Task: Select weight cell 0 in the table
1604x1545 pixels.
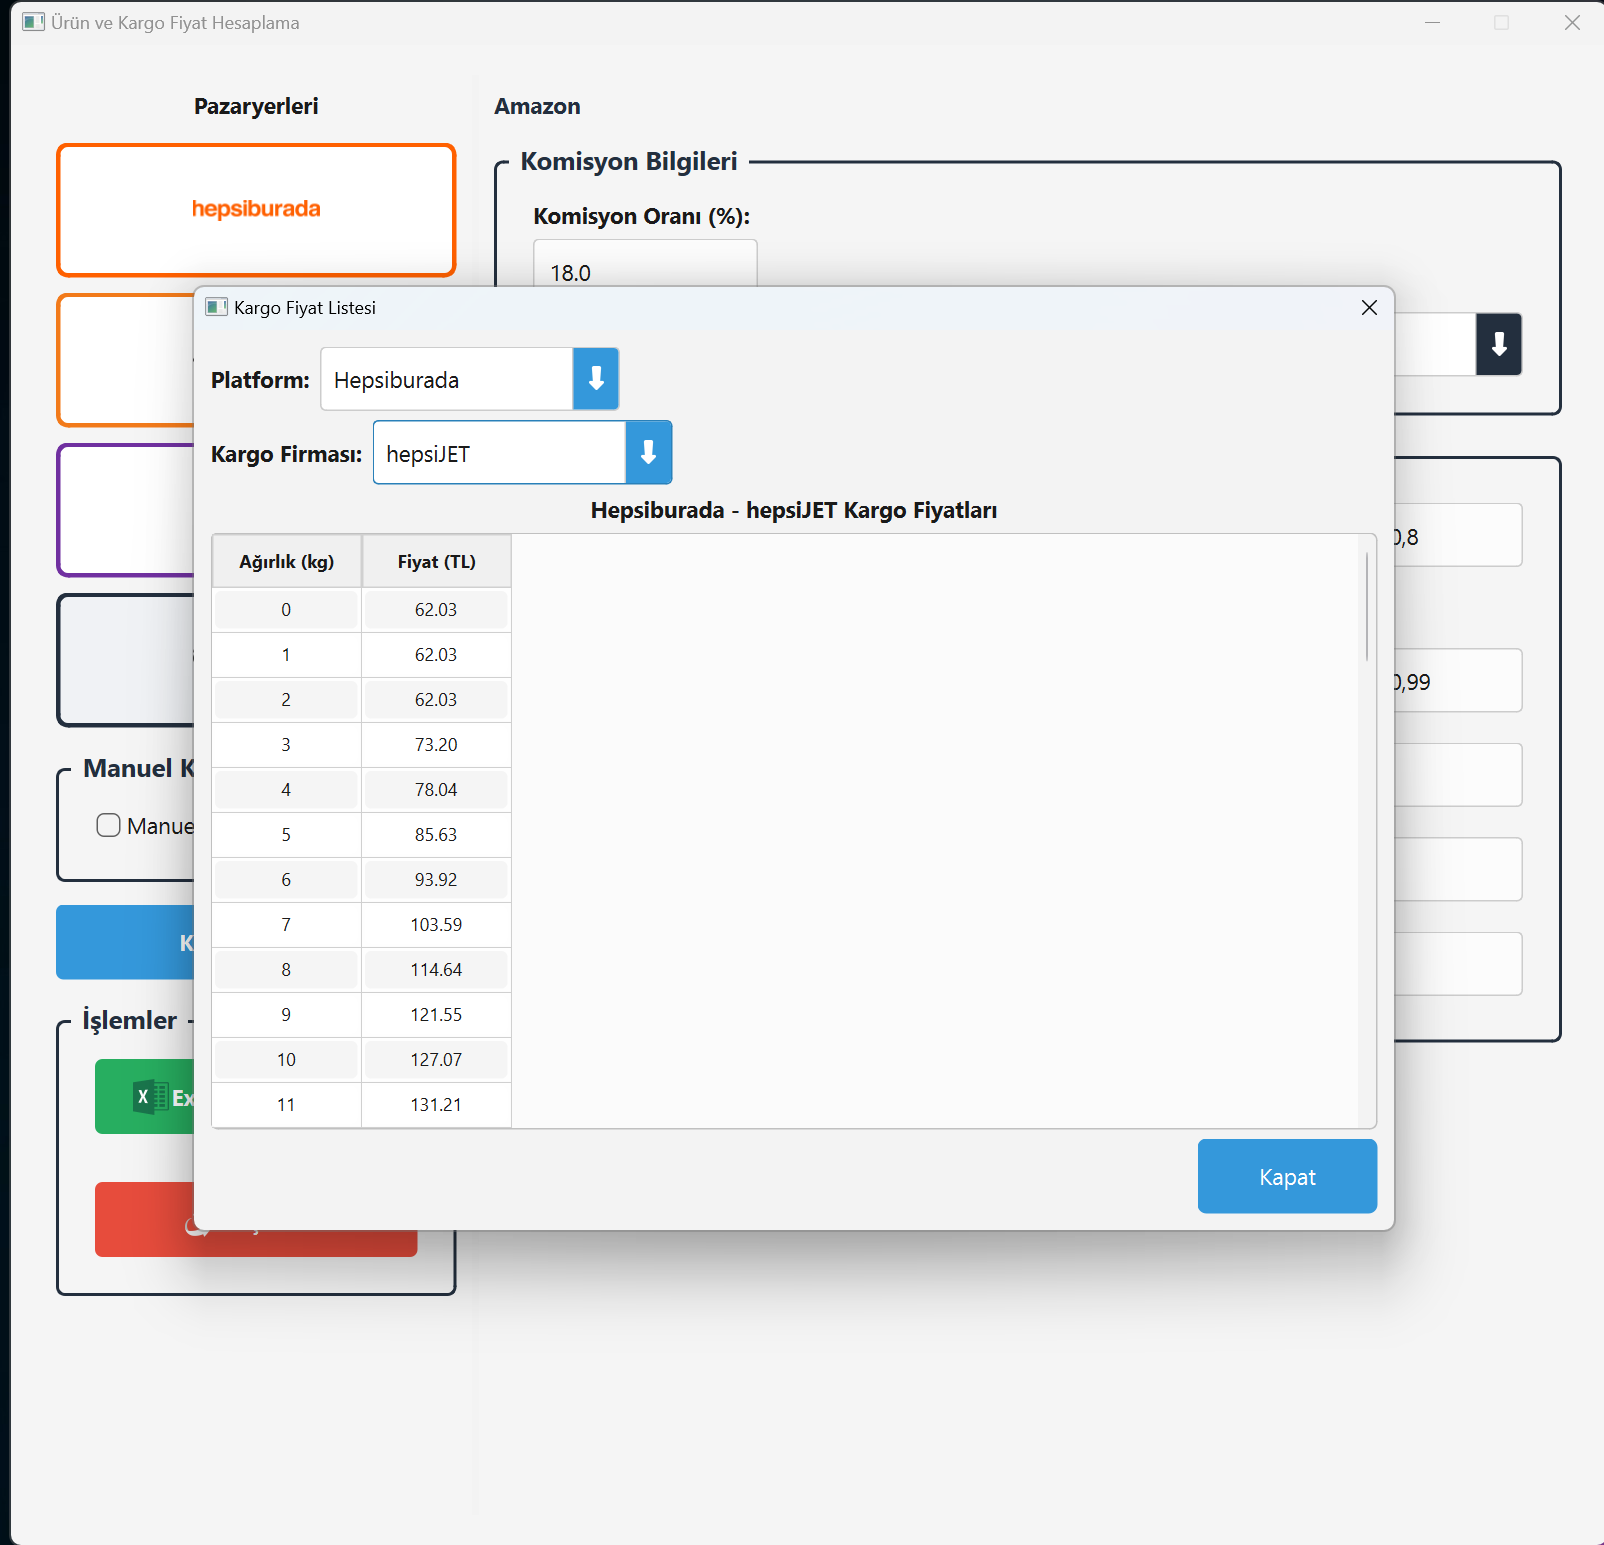Action: (x=286, y=610)
